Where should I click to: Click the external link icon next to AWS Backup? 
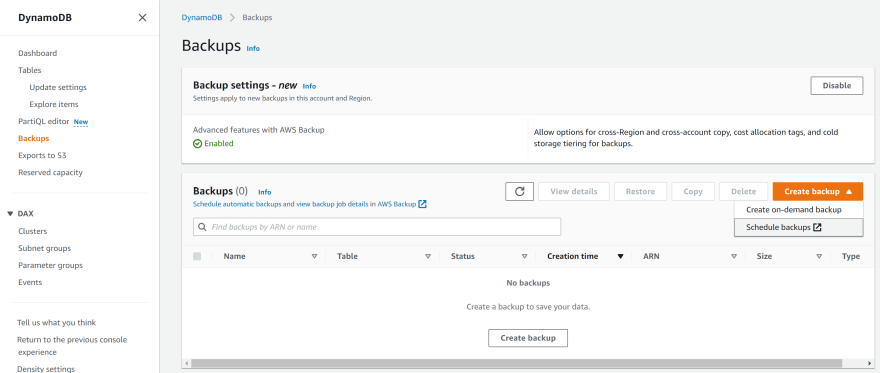(423, 204)
